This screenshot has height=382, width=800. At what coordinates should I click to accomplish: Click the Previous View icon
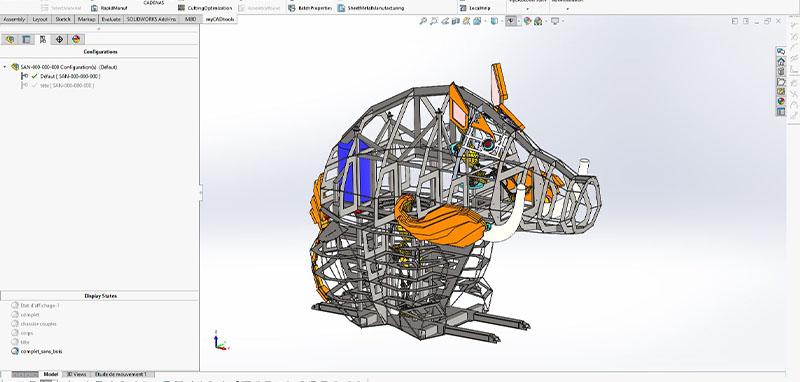[x=445, y=21]
